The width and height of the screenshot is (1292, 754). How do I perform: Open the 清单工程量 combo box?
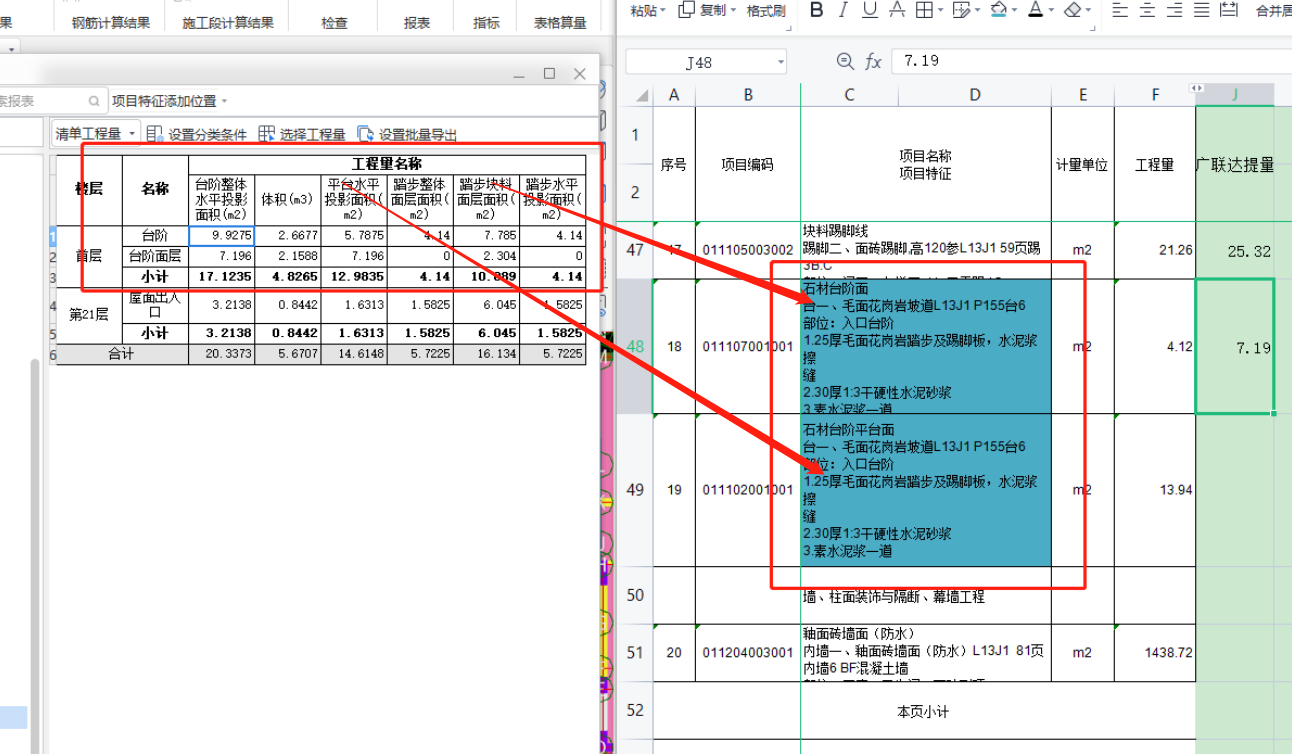click(96, 134)
